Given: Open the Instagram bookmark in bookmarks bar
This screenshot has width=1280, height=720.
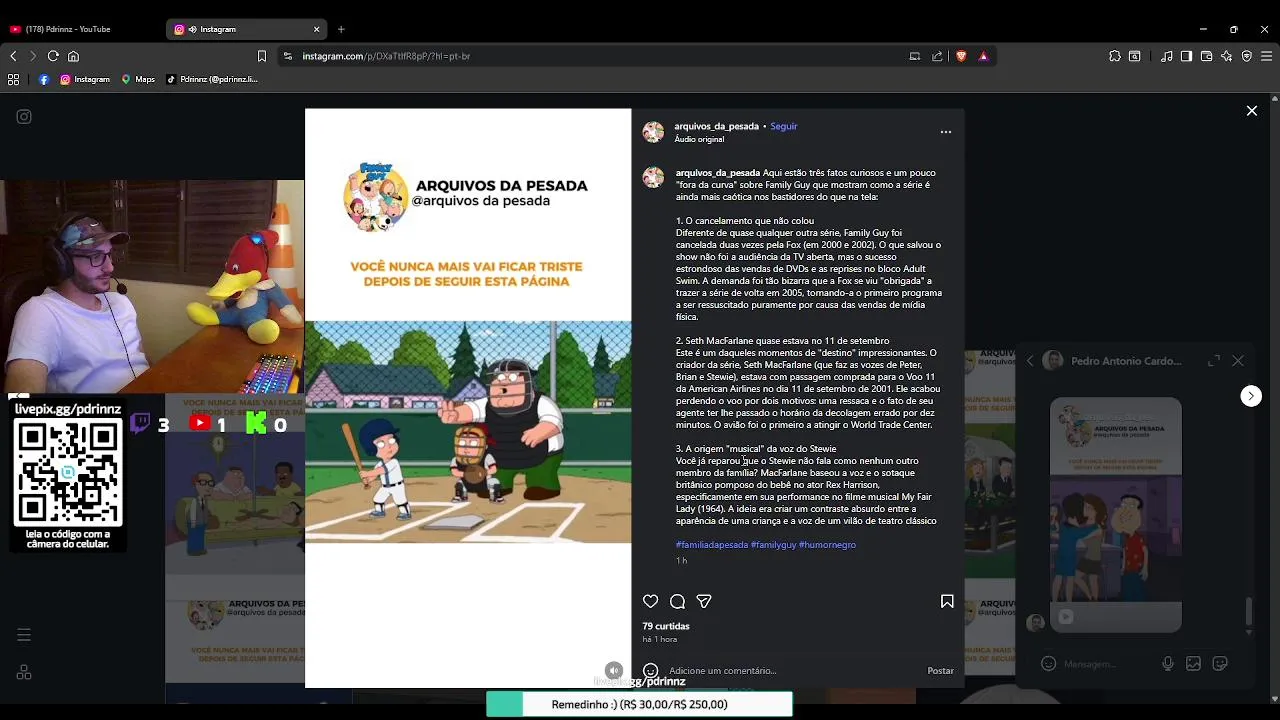Looking at the screenshot, I should pos(85,79).
